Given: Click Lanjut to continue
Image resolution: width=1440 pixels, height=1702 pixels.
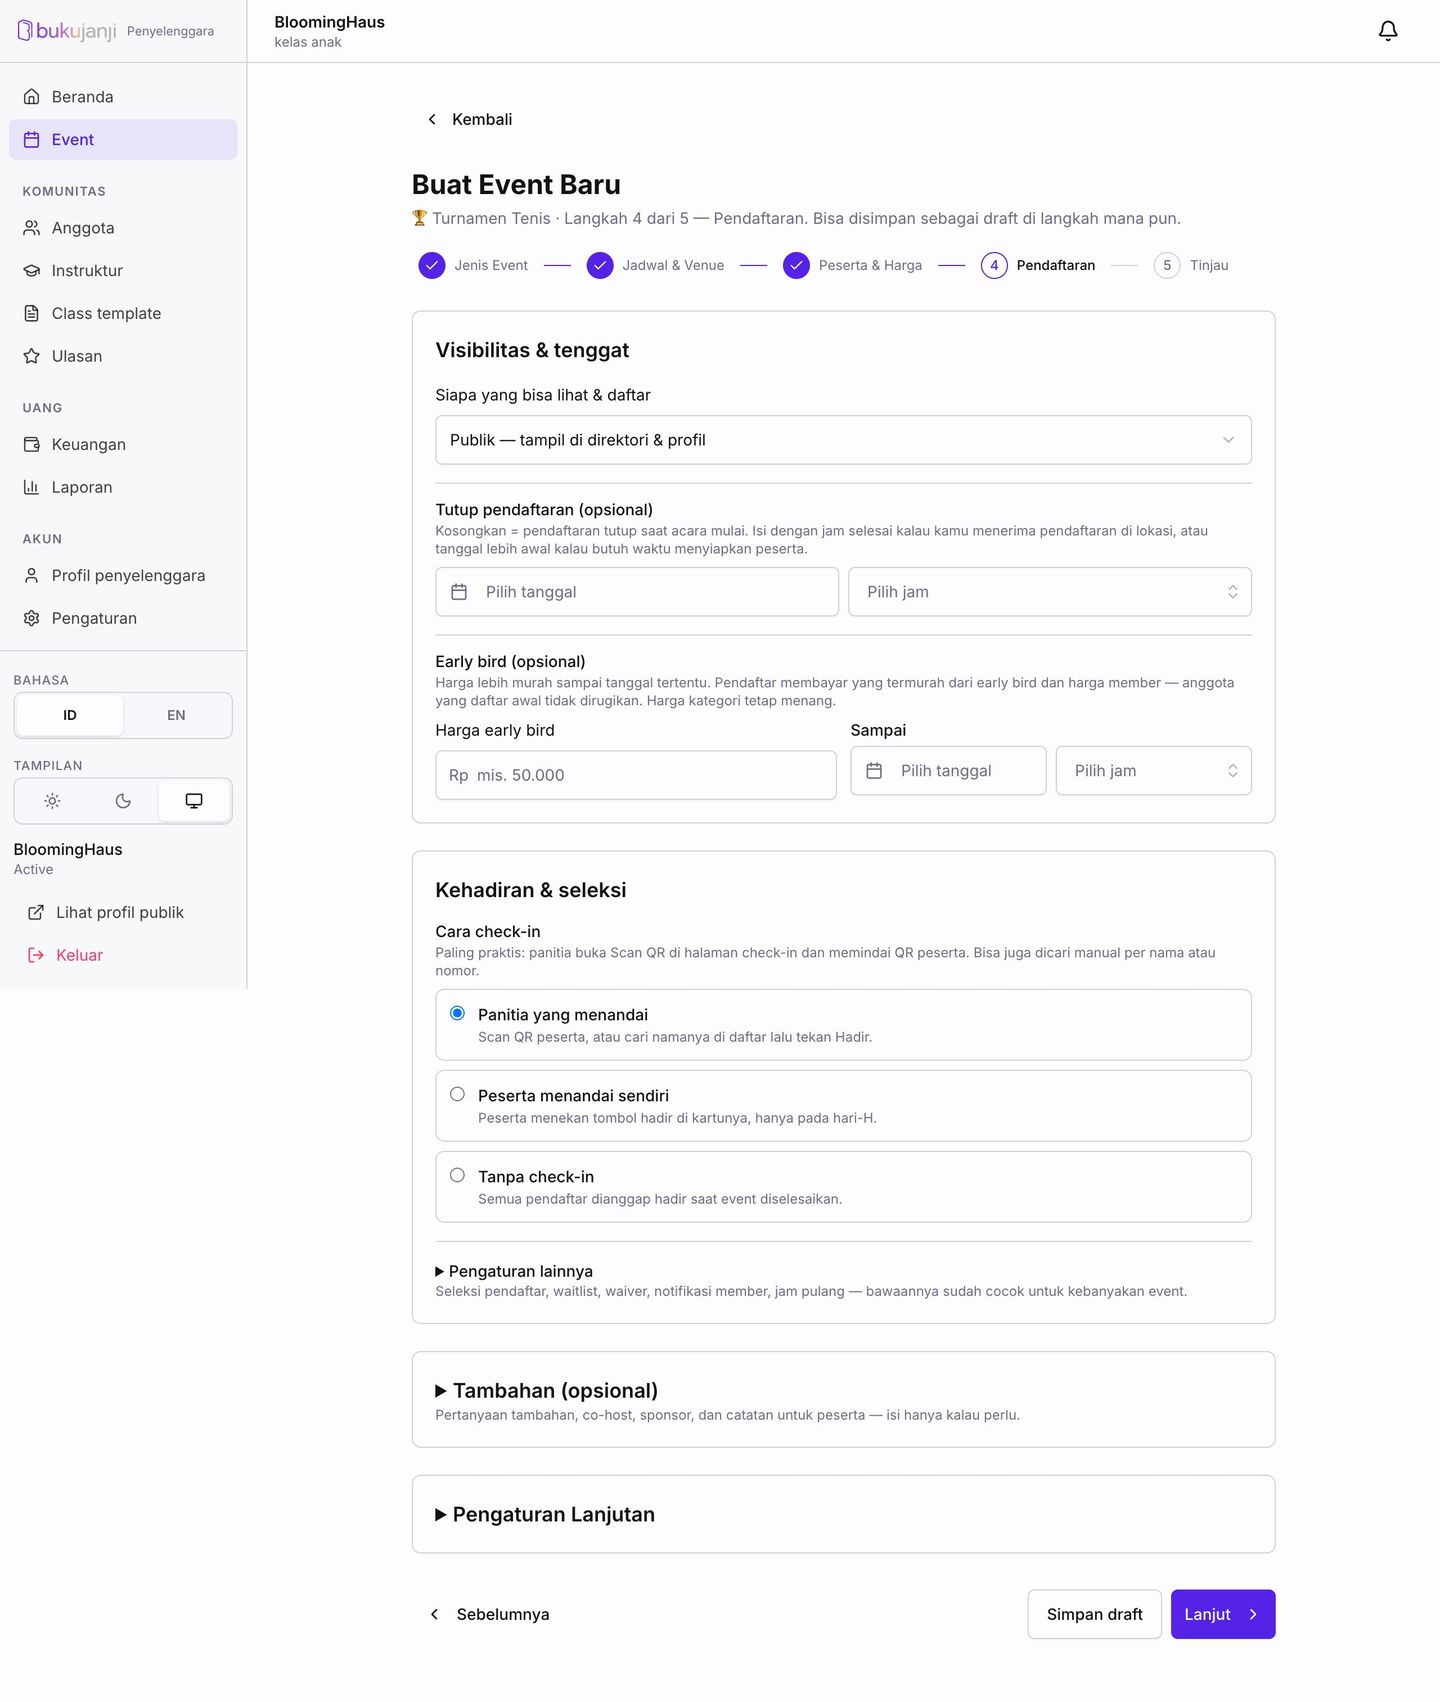Looking at the screenshot, I should [x=1223, y=1615].
